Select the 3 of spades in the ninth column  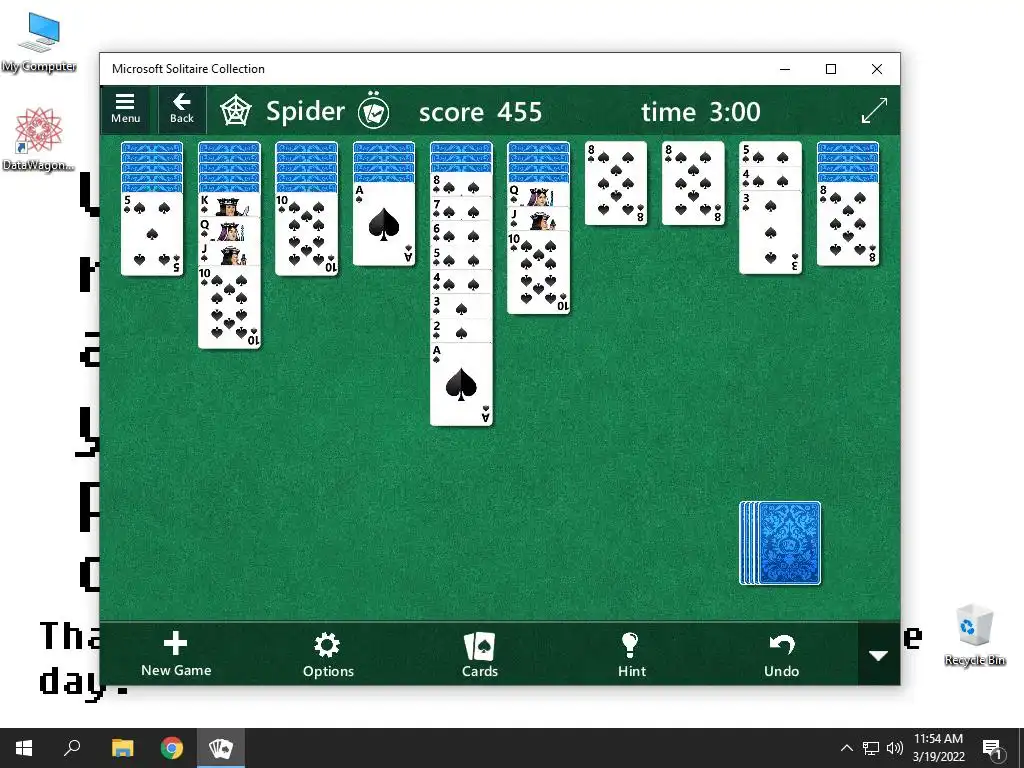click(770, 232)
